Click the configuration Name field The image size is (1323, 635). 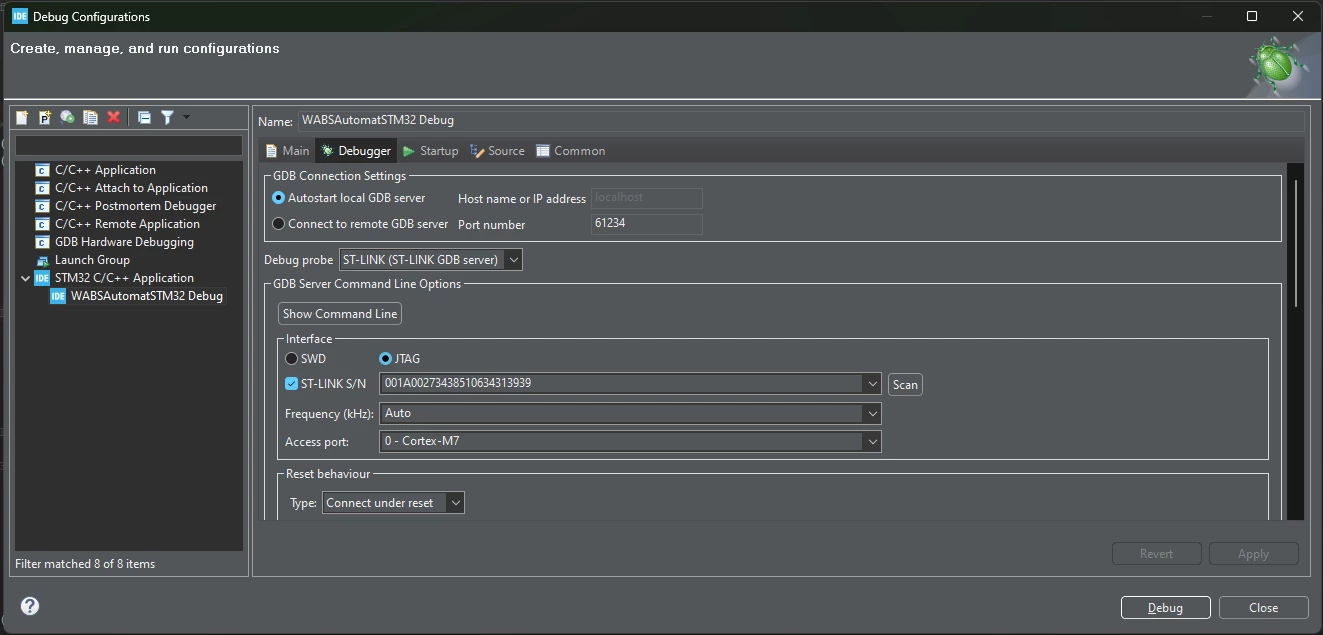coord(801,120)
